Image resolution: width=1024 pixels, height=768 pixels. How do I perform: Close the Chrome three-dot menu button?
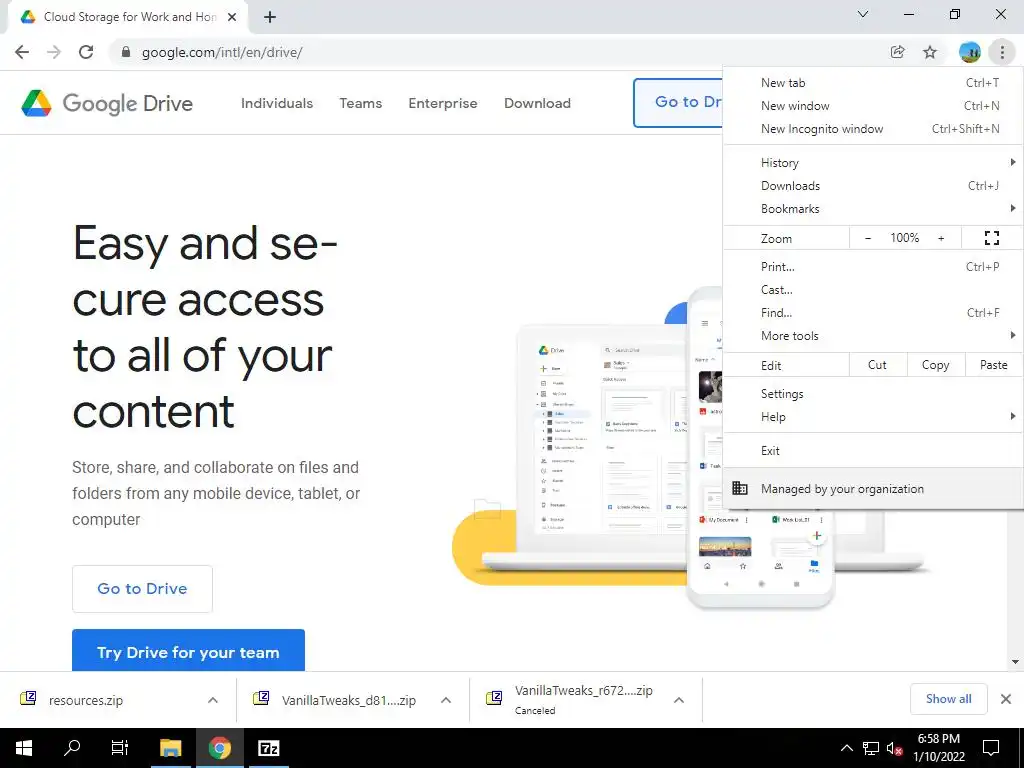point(1002,52)
